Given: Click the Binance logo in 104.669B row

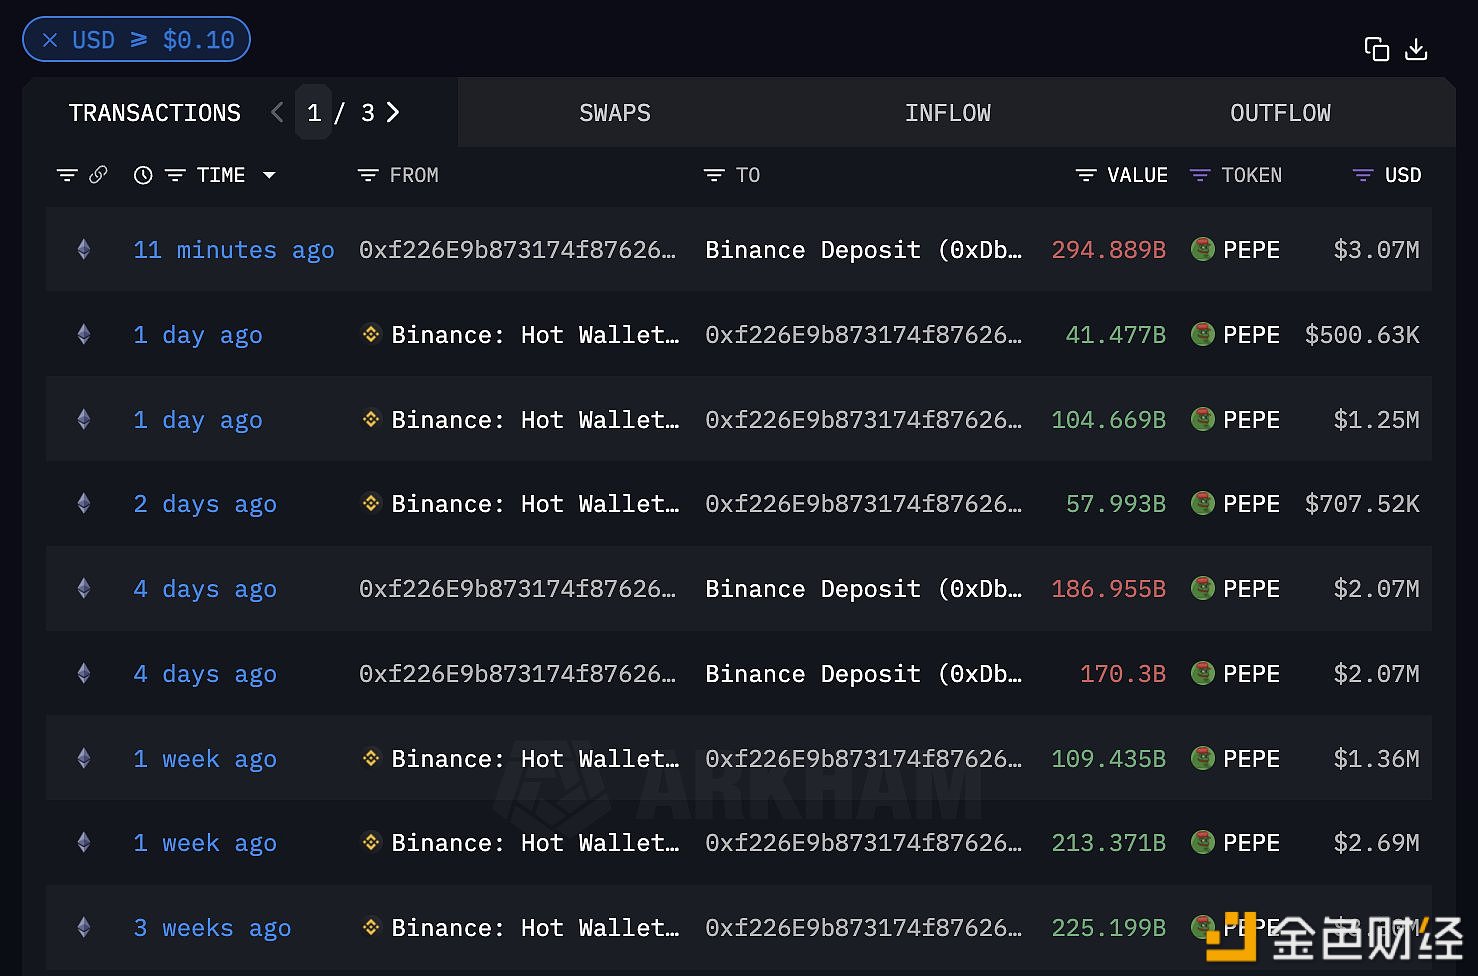Looking at the screenshot, I should coord(371,419).
